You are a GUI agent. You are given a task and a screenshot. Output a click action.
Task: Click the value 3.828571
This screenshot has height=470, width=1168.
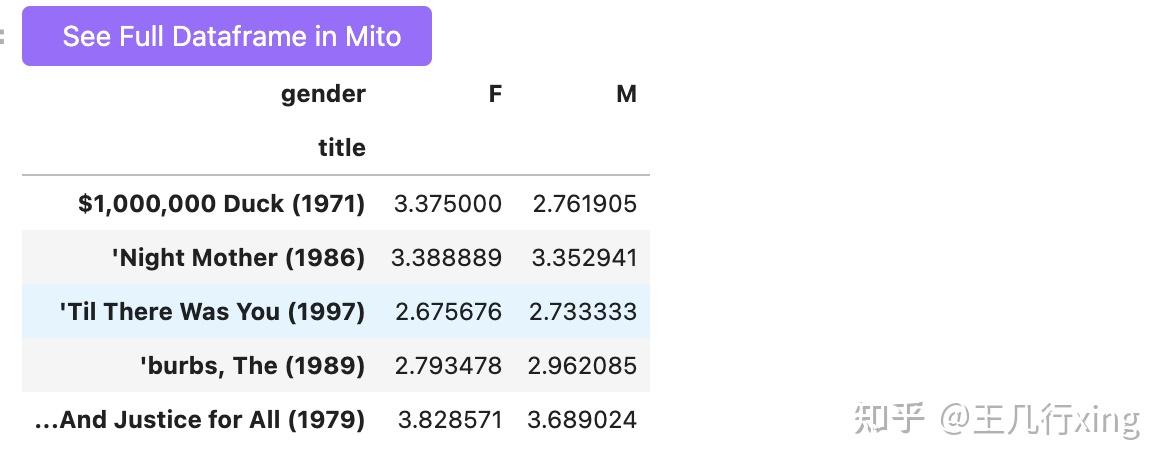[x=449, y=420]
